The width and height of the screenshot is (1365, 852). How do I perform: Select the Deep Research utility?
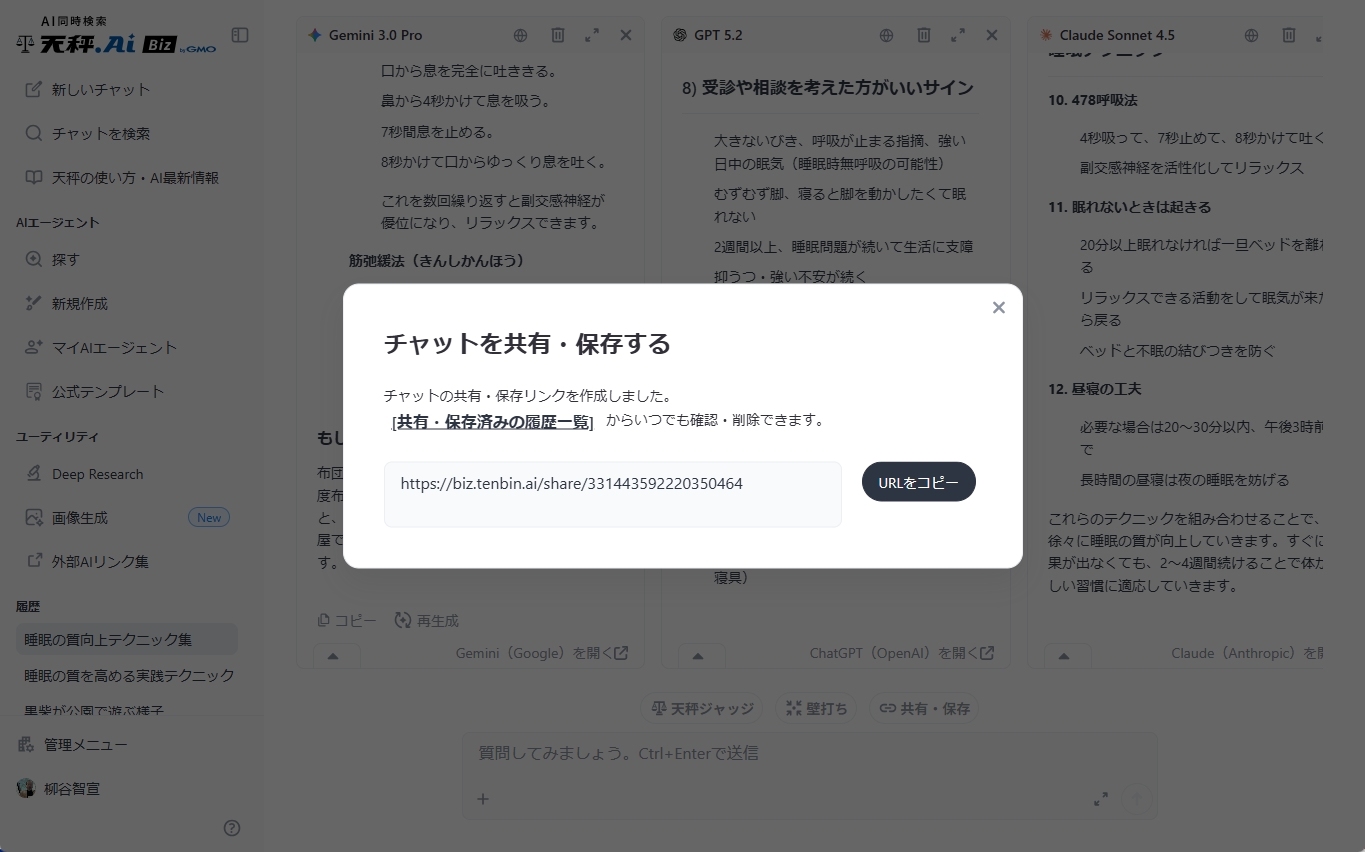99,473
